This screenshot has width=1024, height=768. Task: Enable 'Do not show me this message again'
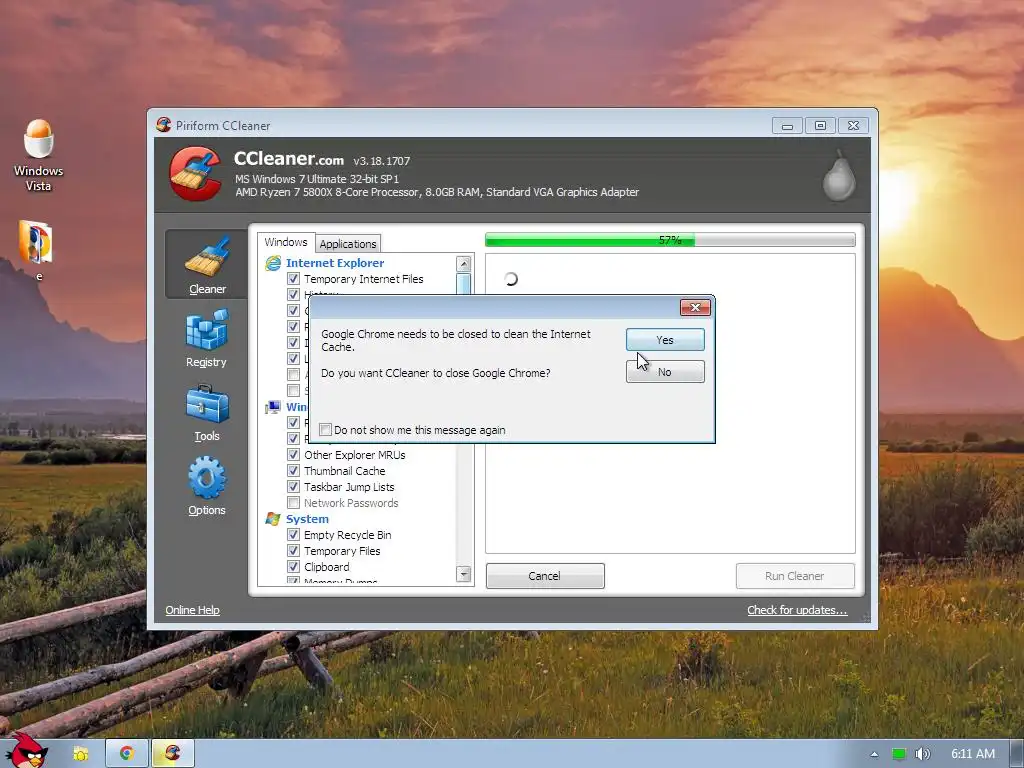[x=325, y=430]
